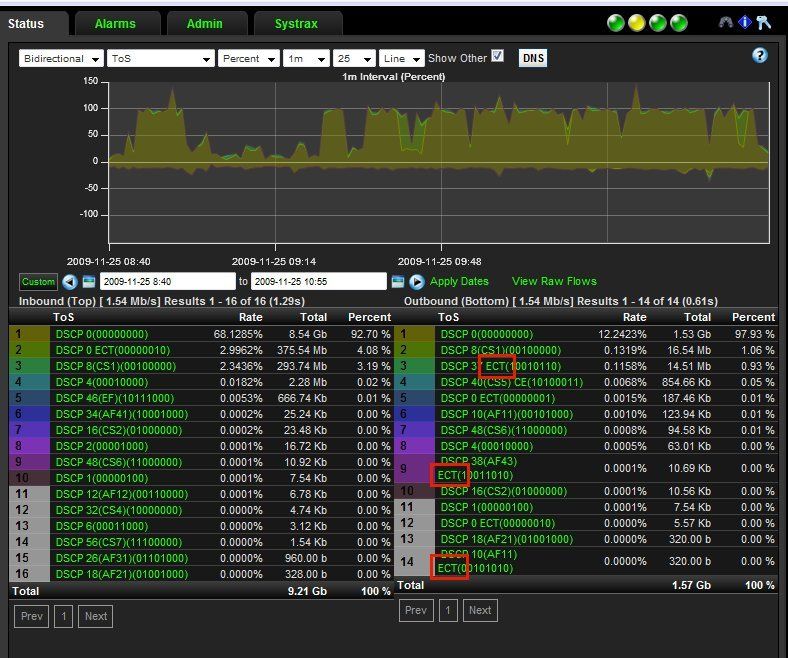Sort outbound table by ToS column header
The height and width of the screenshot is (658, 788).
448,317
